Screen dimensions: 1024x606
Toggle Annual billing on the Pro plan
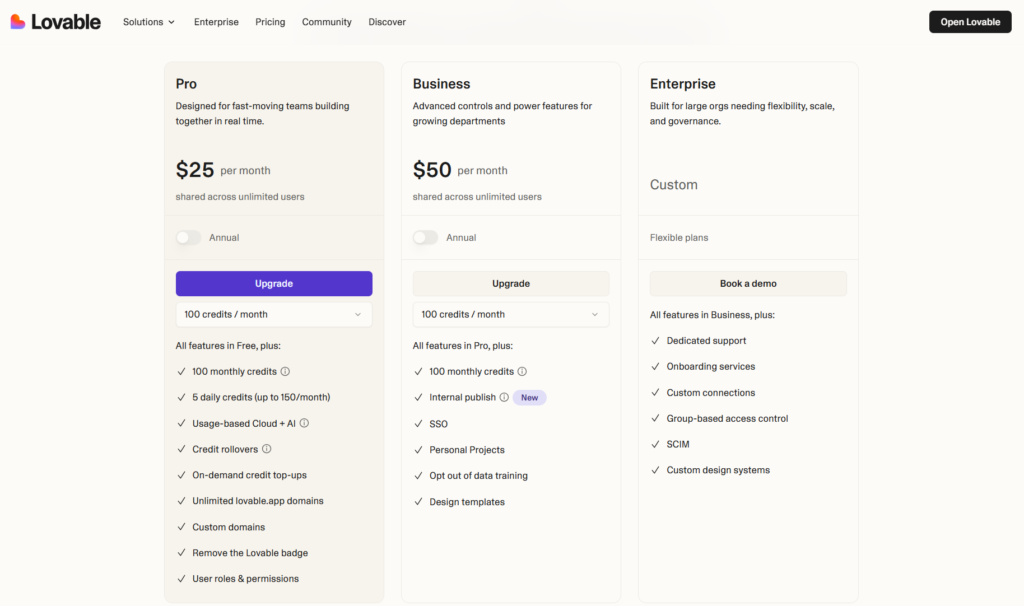point(187,237)
